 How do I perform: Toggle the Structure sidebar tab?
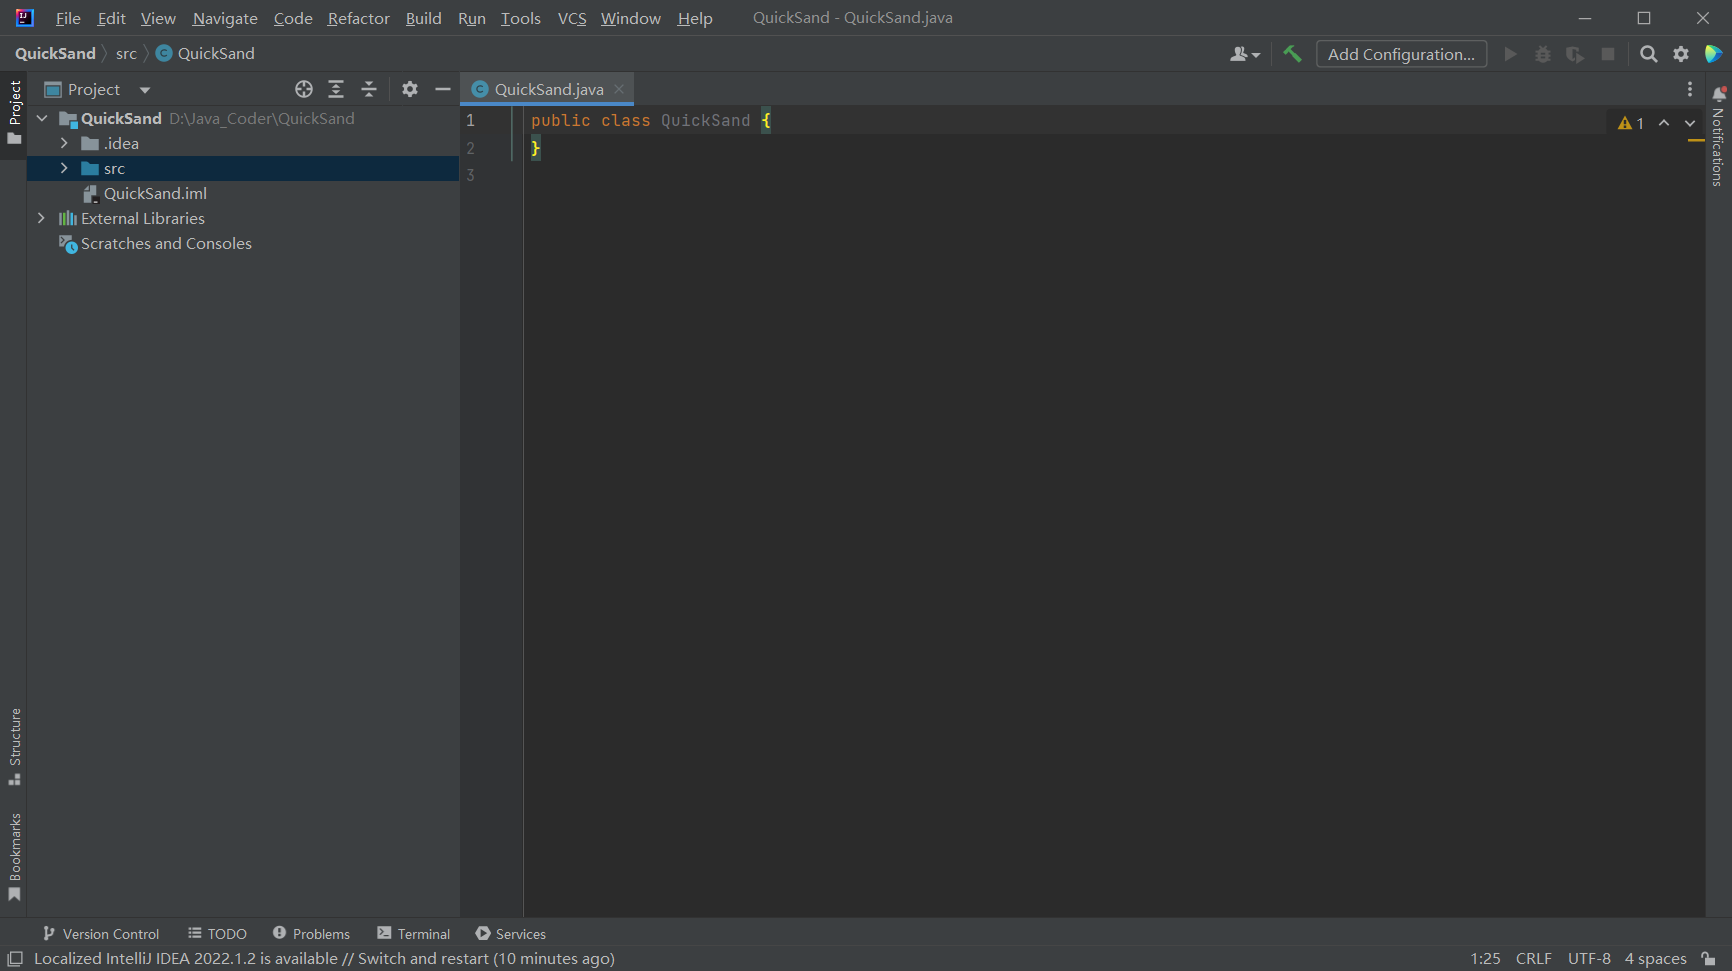(x=14, y=747)
